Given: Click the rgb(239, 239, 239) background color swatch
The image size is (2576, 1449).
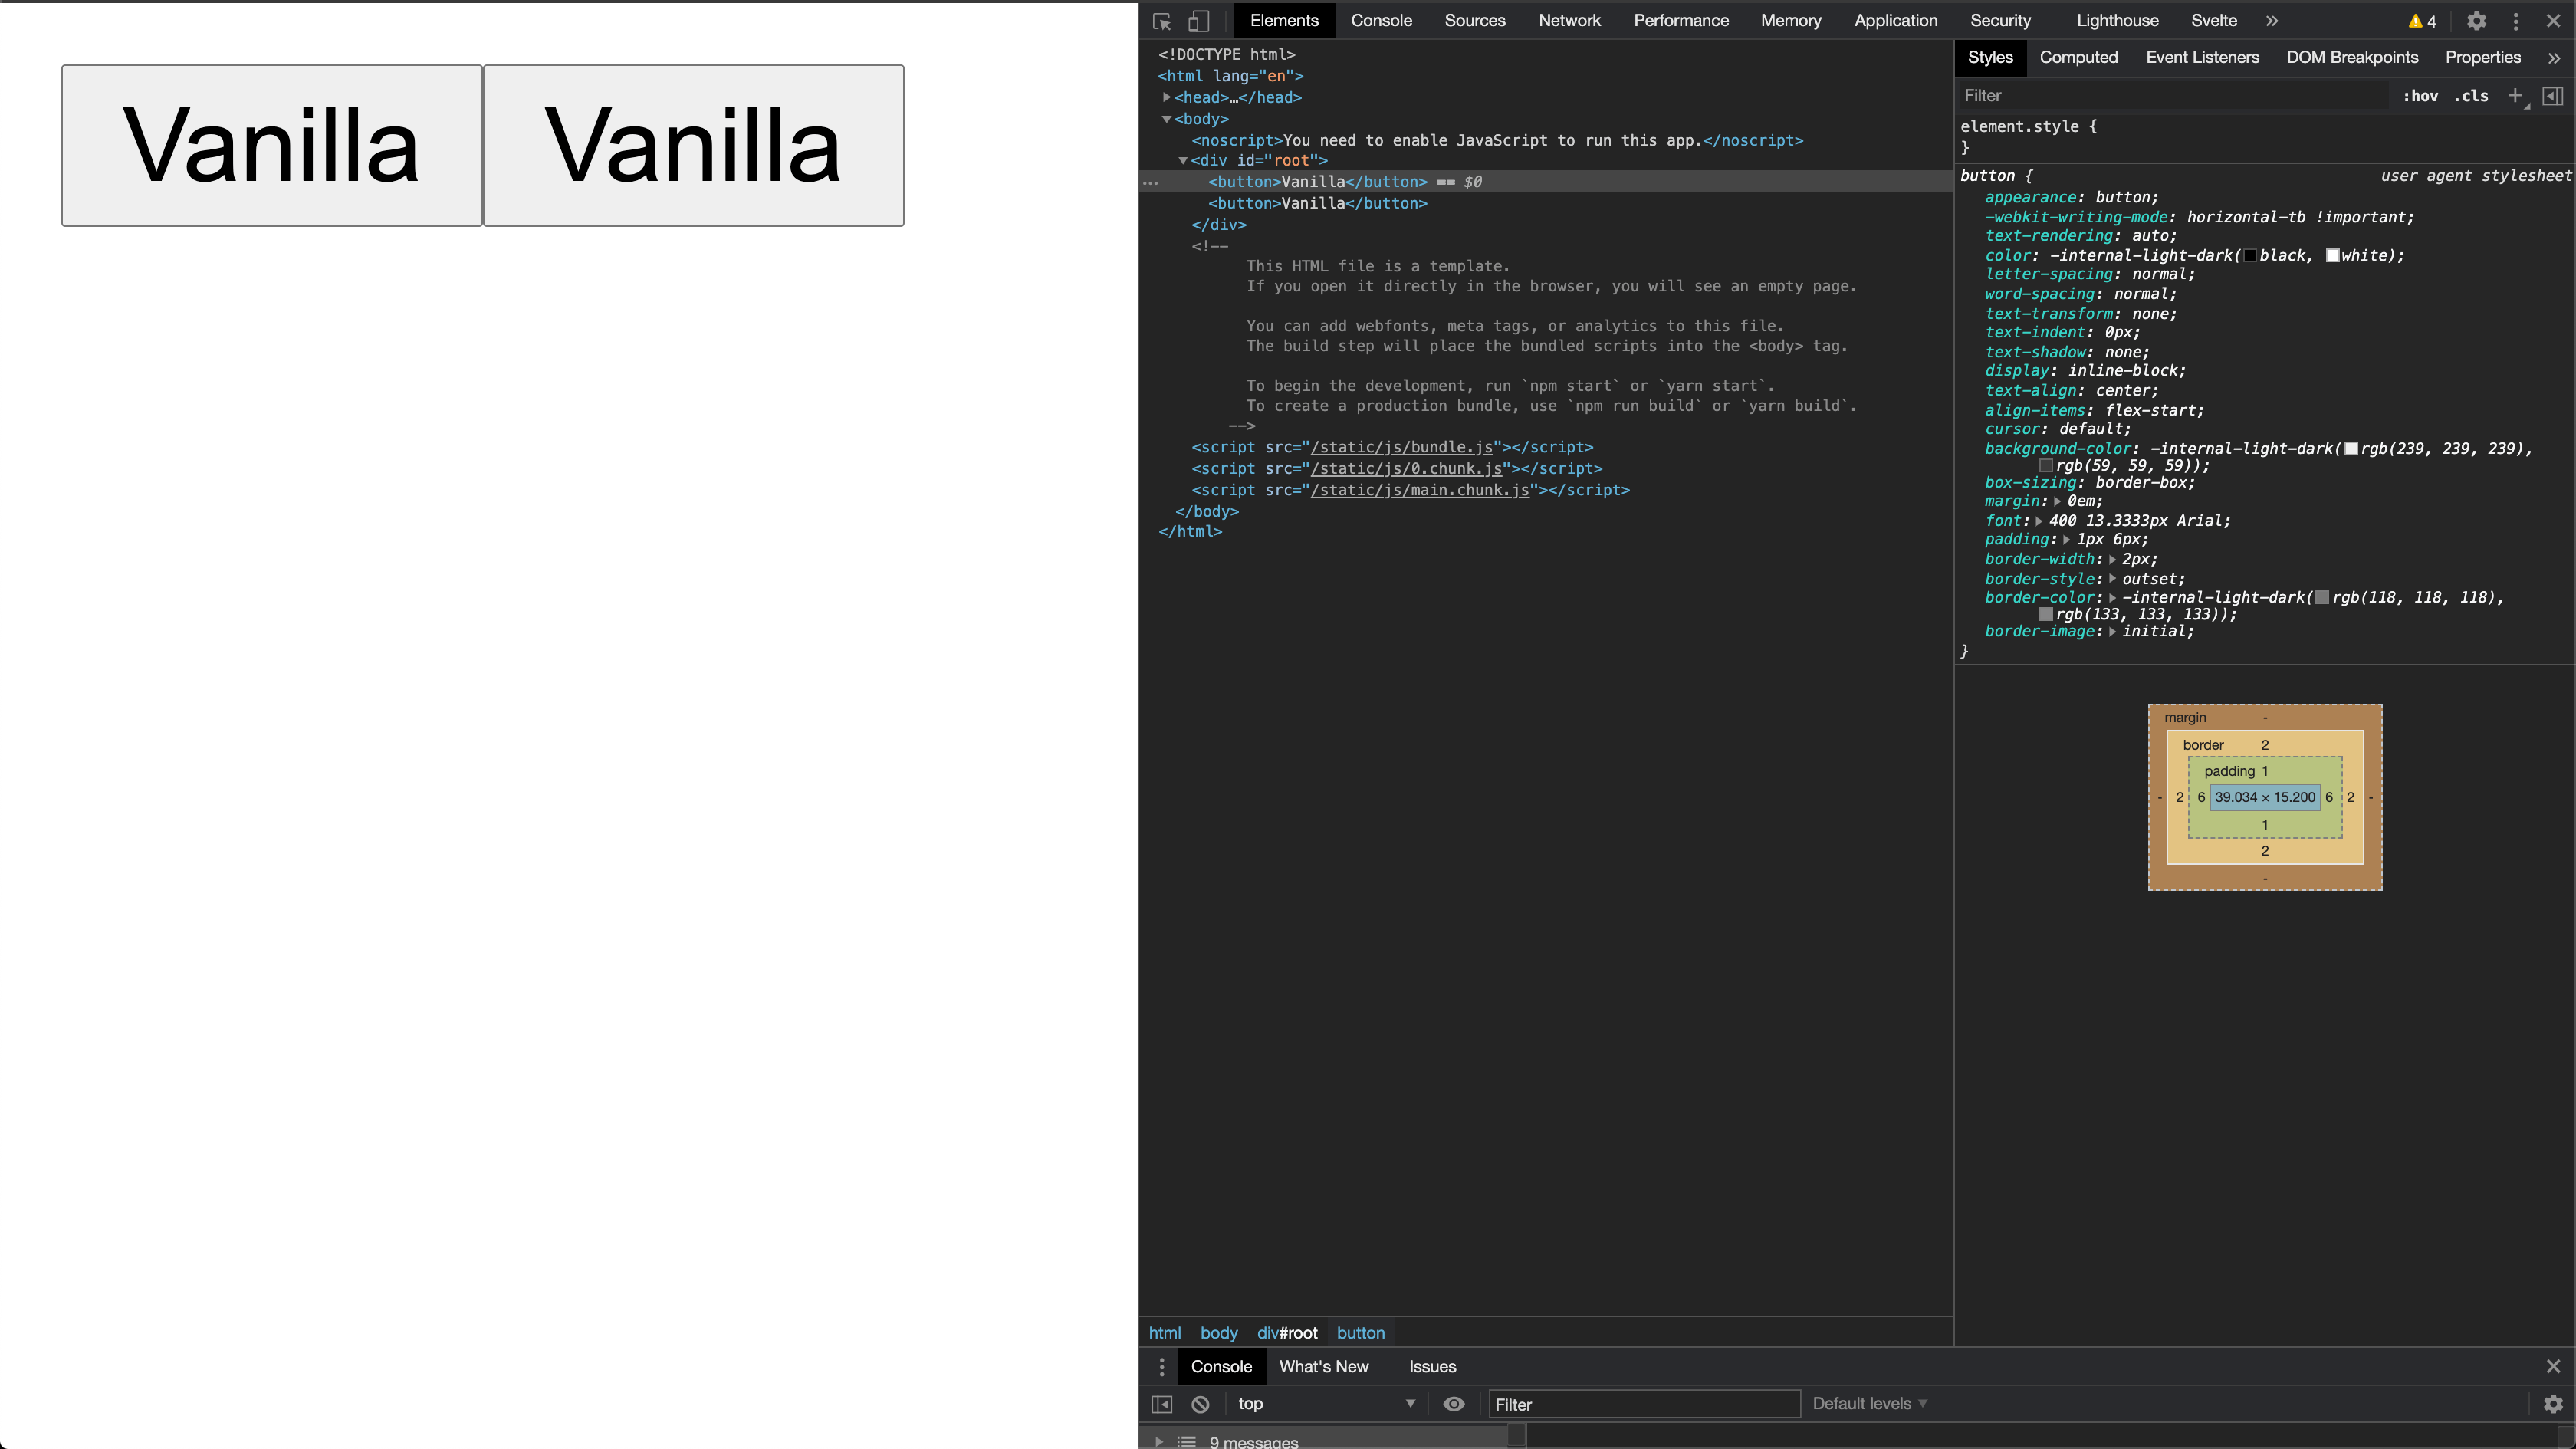Looking at the screenshot, I should pos(2352,449).
